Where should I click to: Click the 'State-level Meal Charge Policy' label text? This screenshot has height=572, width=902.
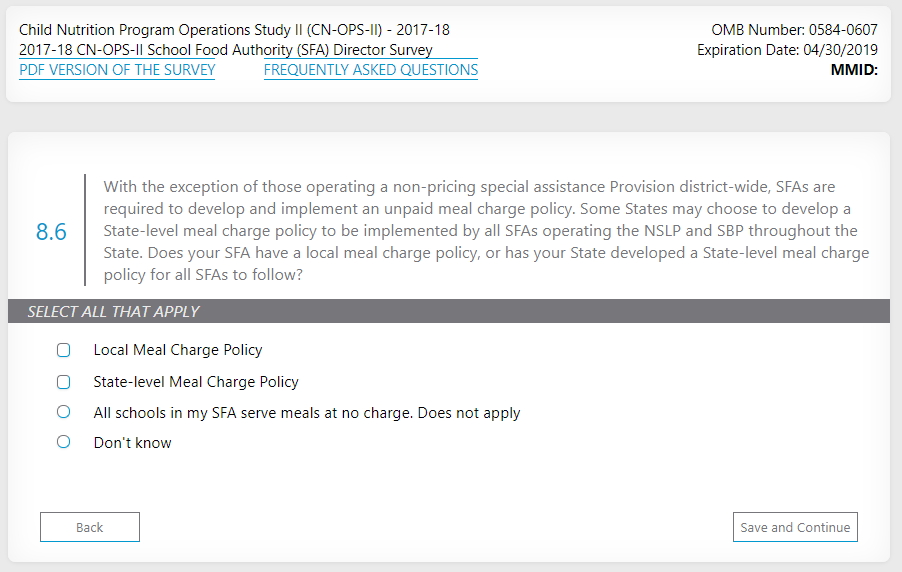tap(196, 382)
